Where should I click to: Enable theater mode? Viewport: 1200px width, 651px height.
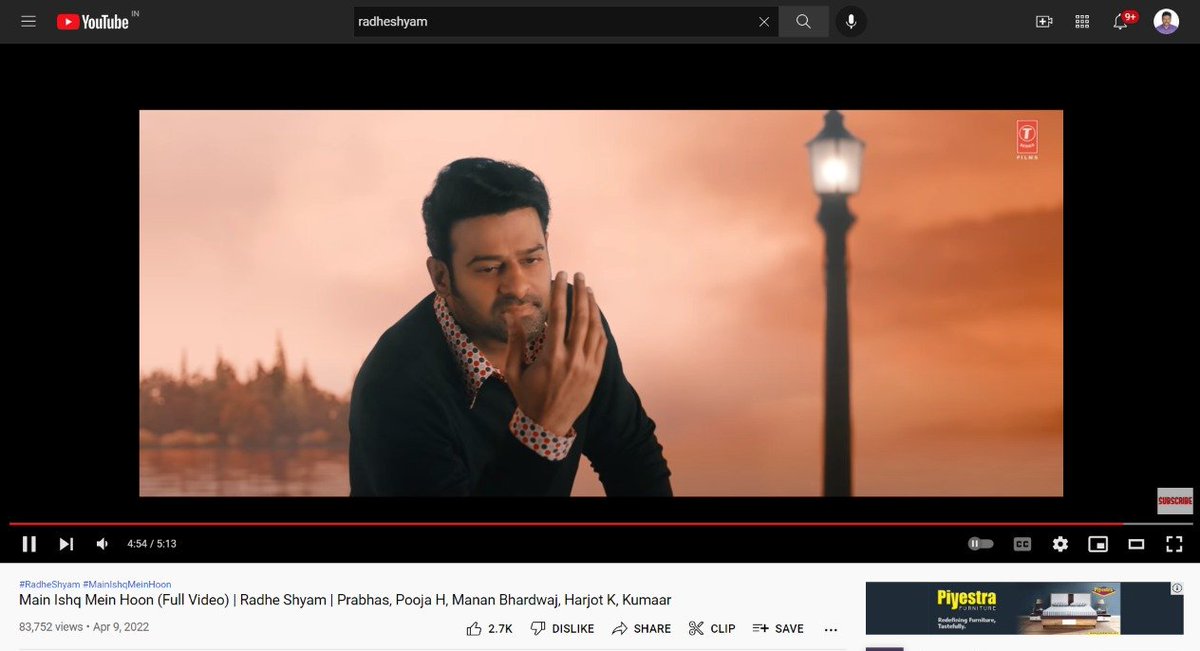(1136, 544)
